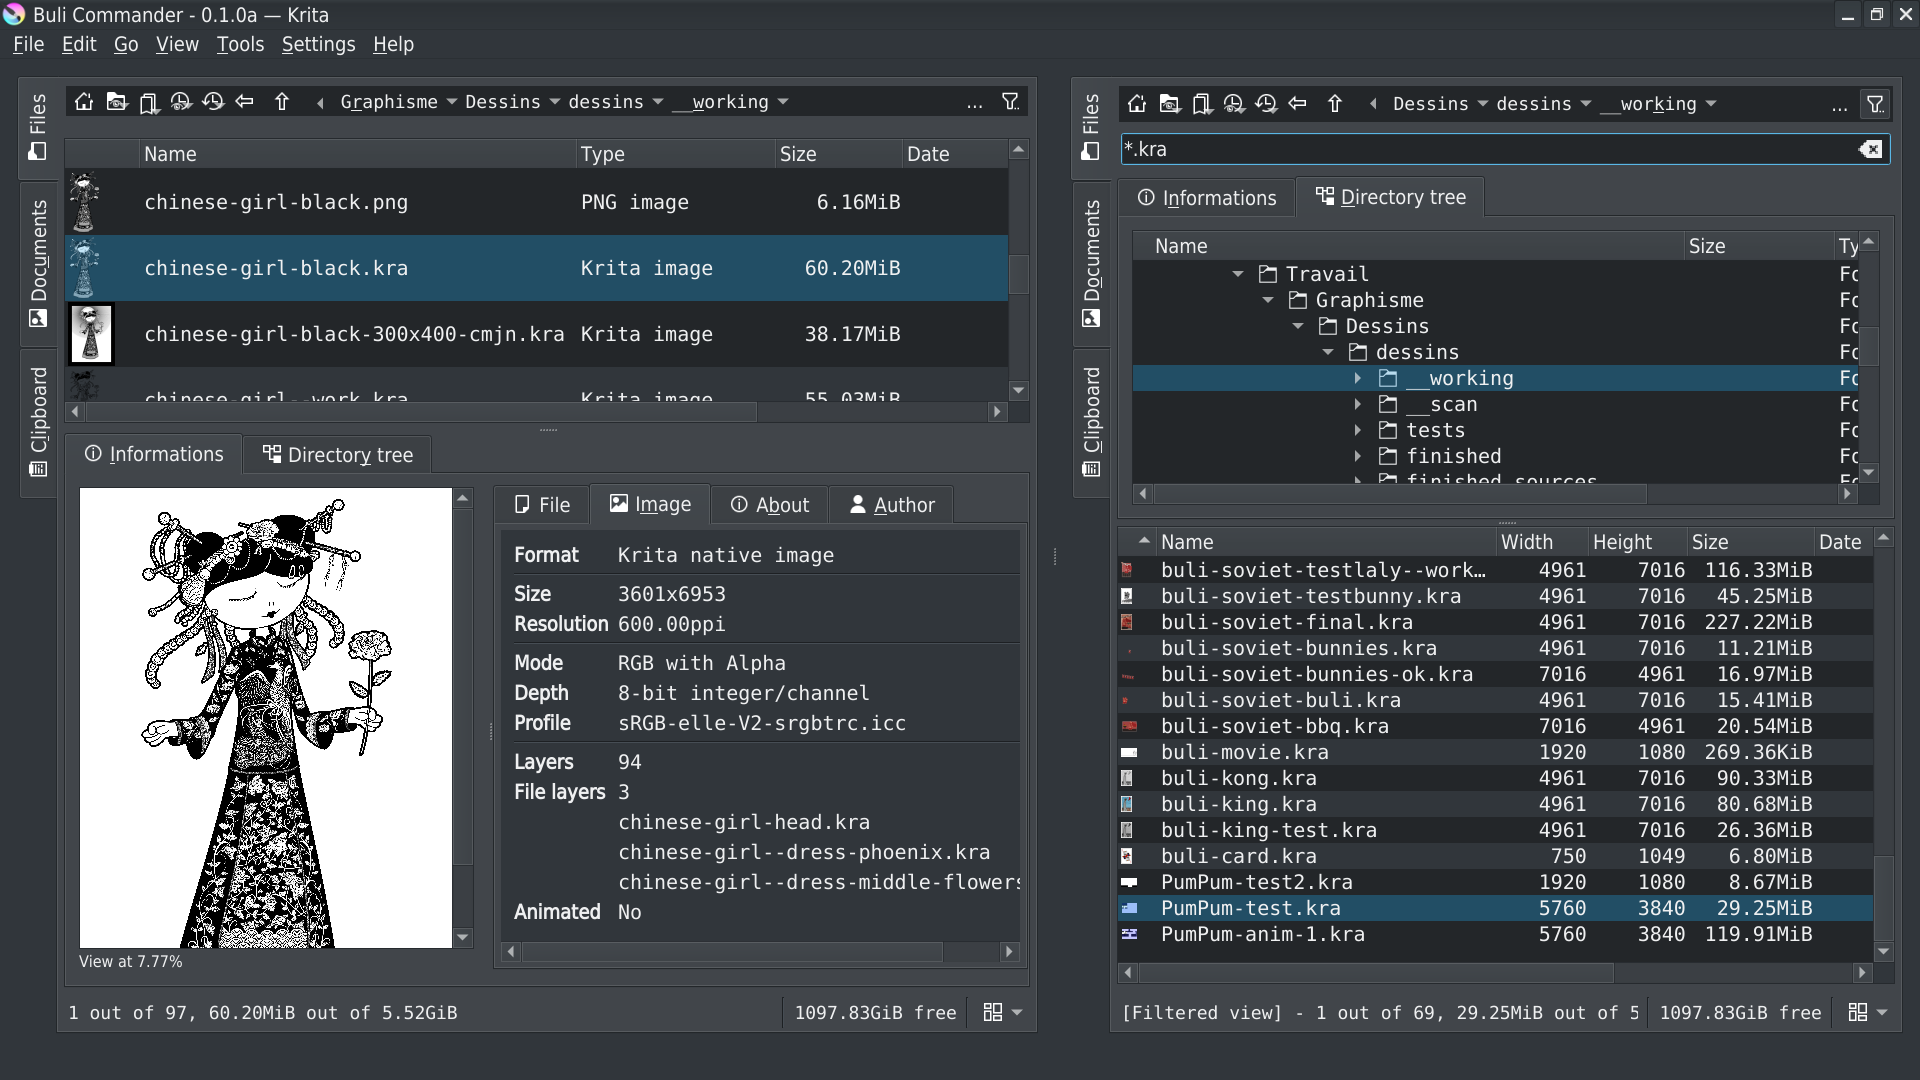The width and height of the screenshot is (1920, 1080).
Task: Toggle the active filter in right panel
Action: pos(1876,104)
